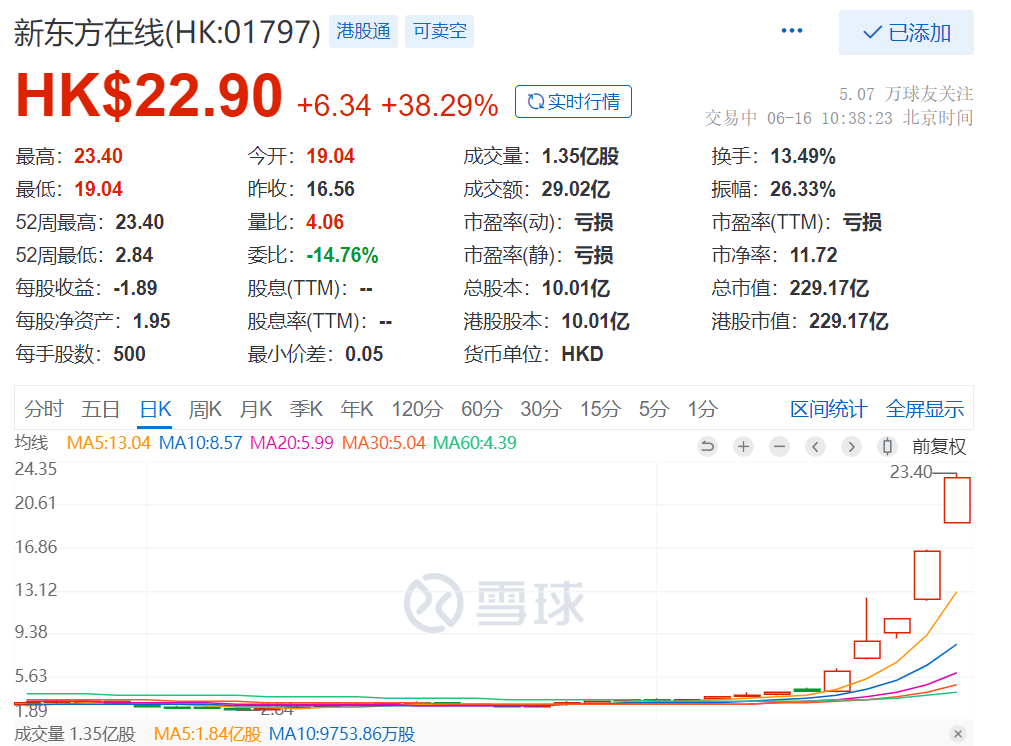Zoom out the chart with minus icon
This screenshot has width=1011, height=746.
coord(779,447)
